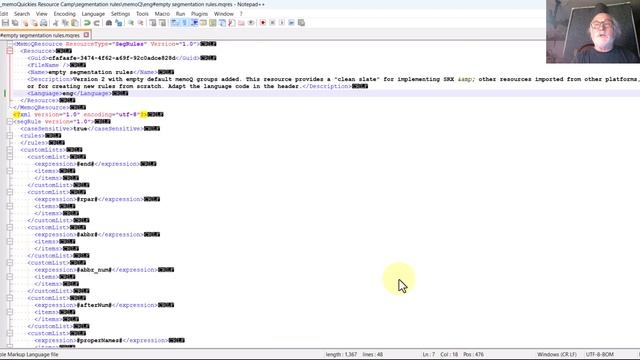640x360 pixels.
Task: Open the User Defined Language icon
Action: (203, 23)
